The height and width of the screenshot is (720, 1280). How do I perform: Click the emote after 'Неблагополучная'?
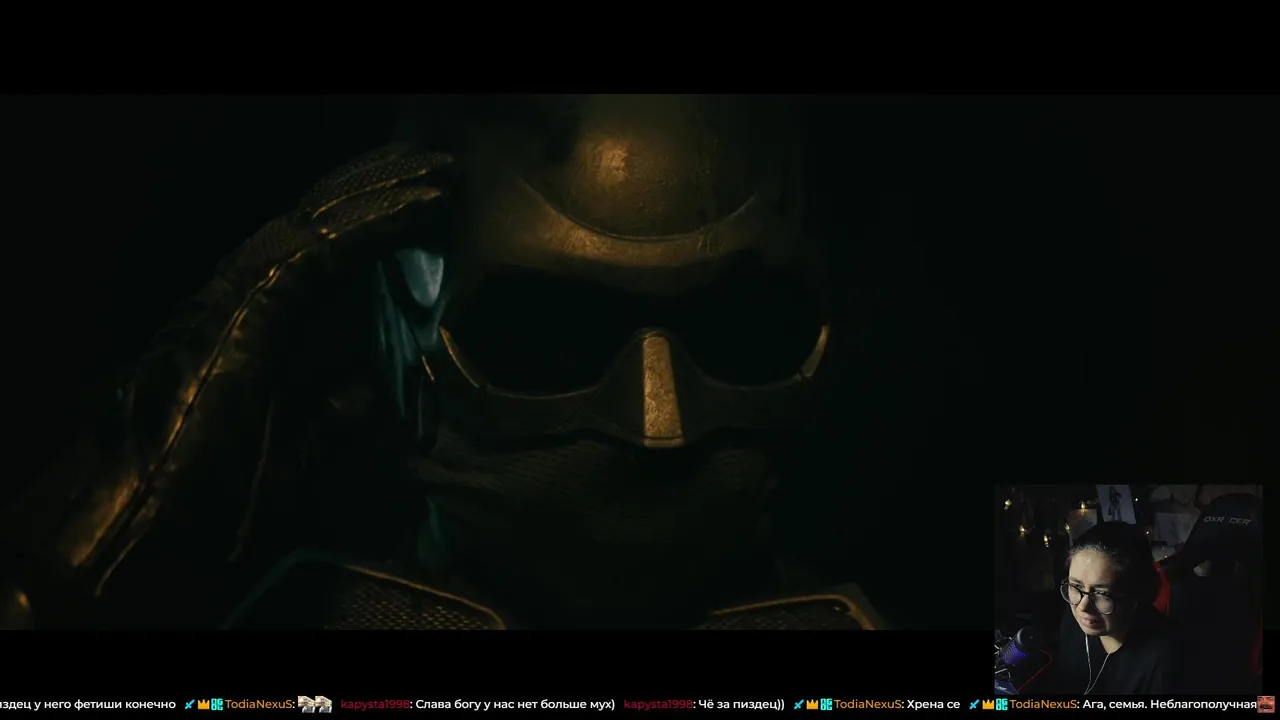[x=1266, y=704]
